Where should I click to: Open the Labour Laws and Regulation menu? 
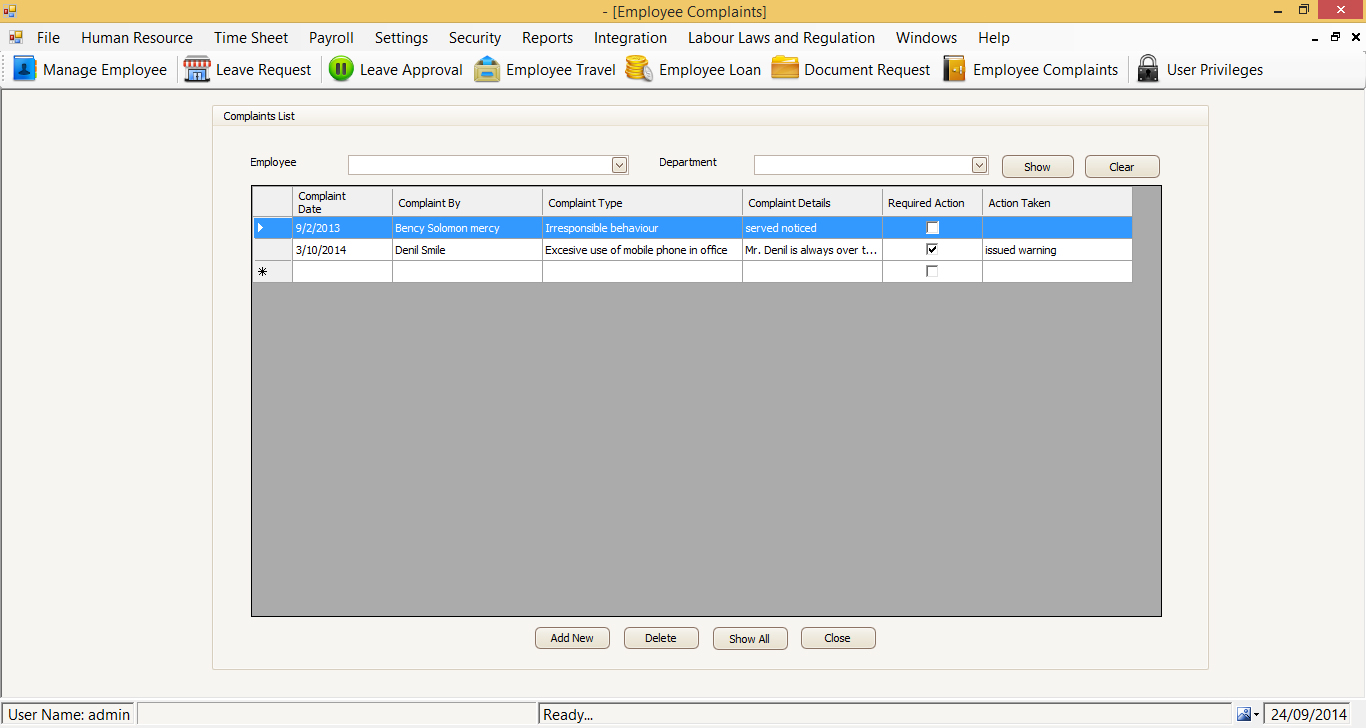[x=781, y=38]
